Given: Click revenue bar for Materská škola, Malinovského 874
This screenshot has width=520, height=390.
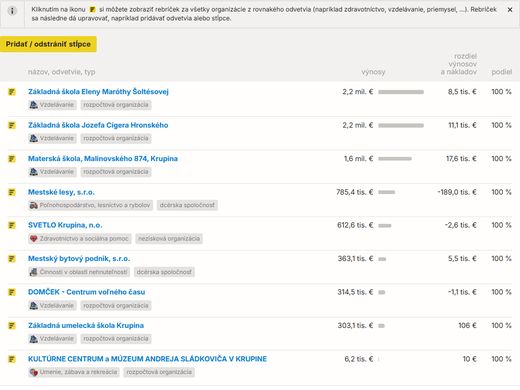Looking at the screenshot, I should [395, 159].
